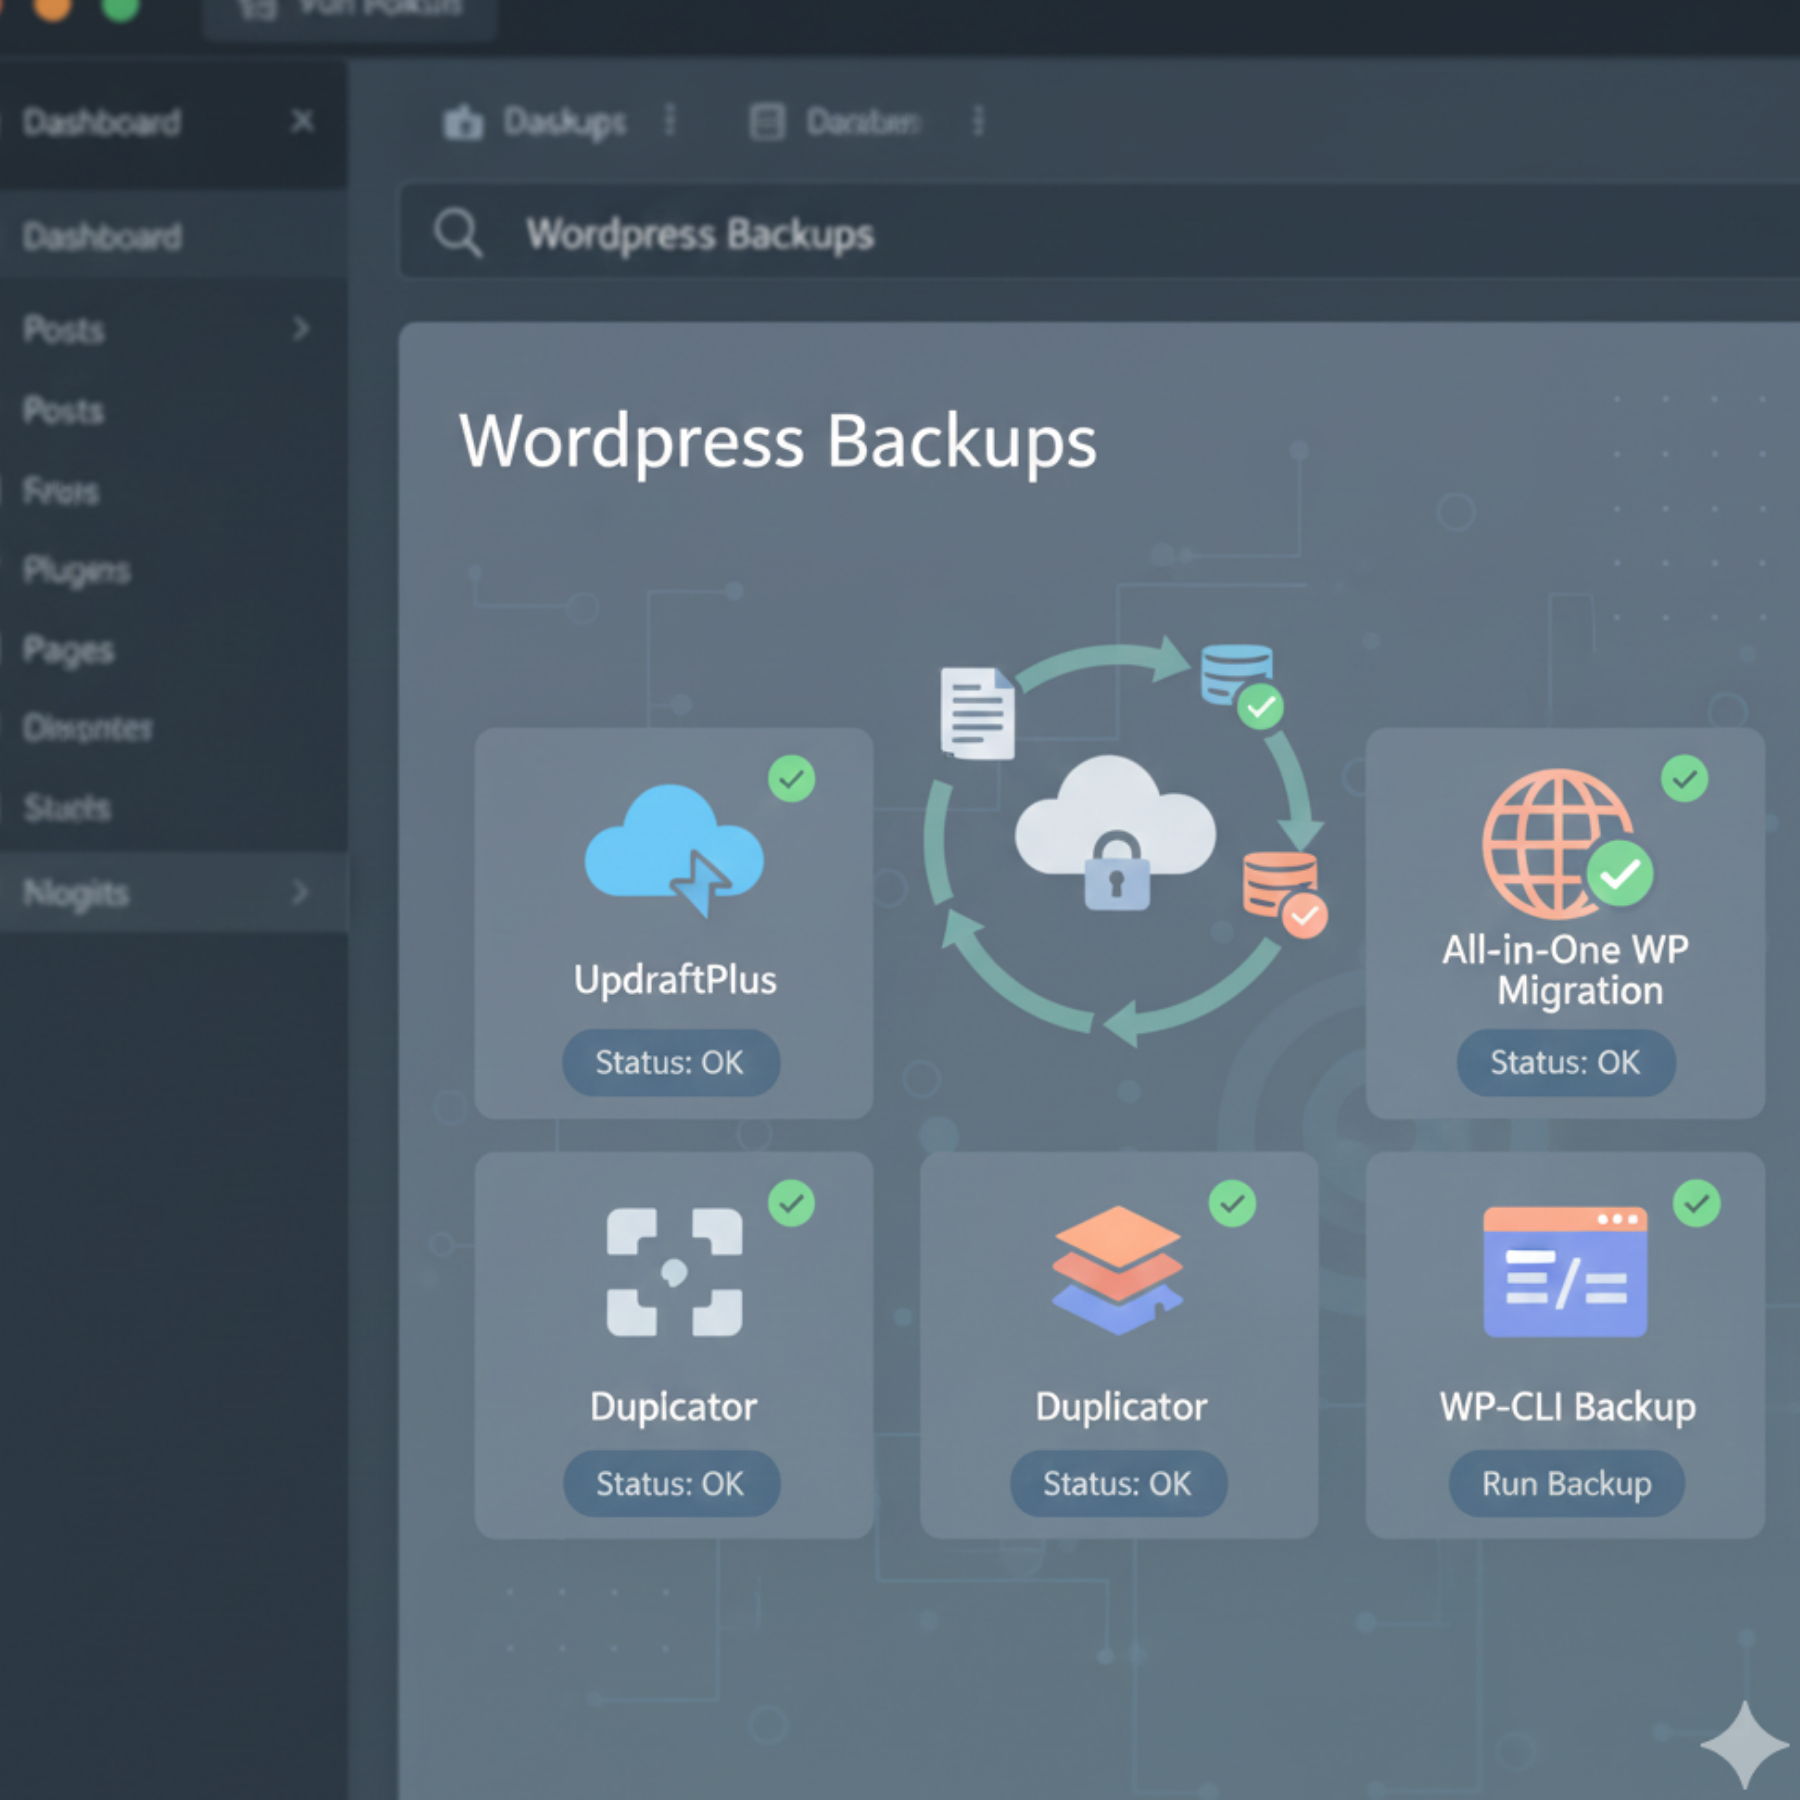Click the UpdraftPlus card title
The width and height of the screenshot is (1800, 1800).
click(x=675, y=980)
